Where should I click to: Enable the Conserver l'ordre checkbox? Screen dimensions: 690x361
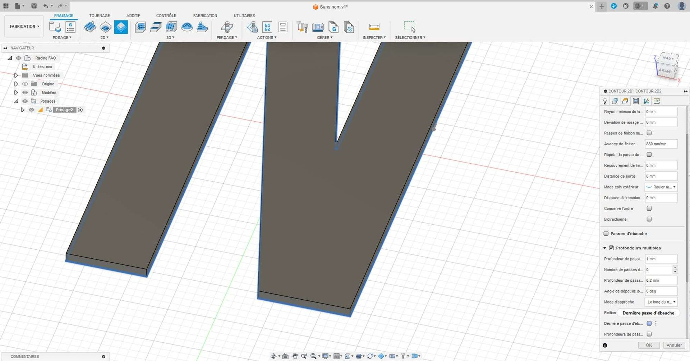(649, 208)
